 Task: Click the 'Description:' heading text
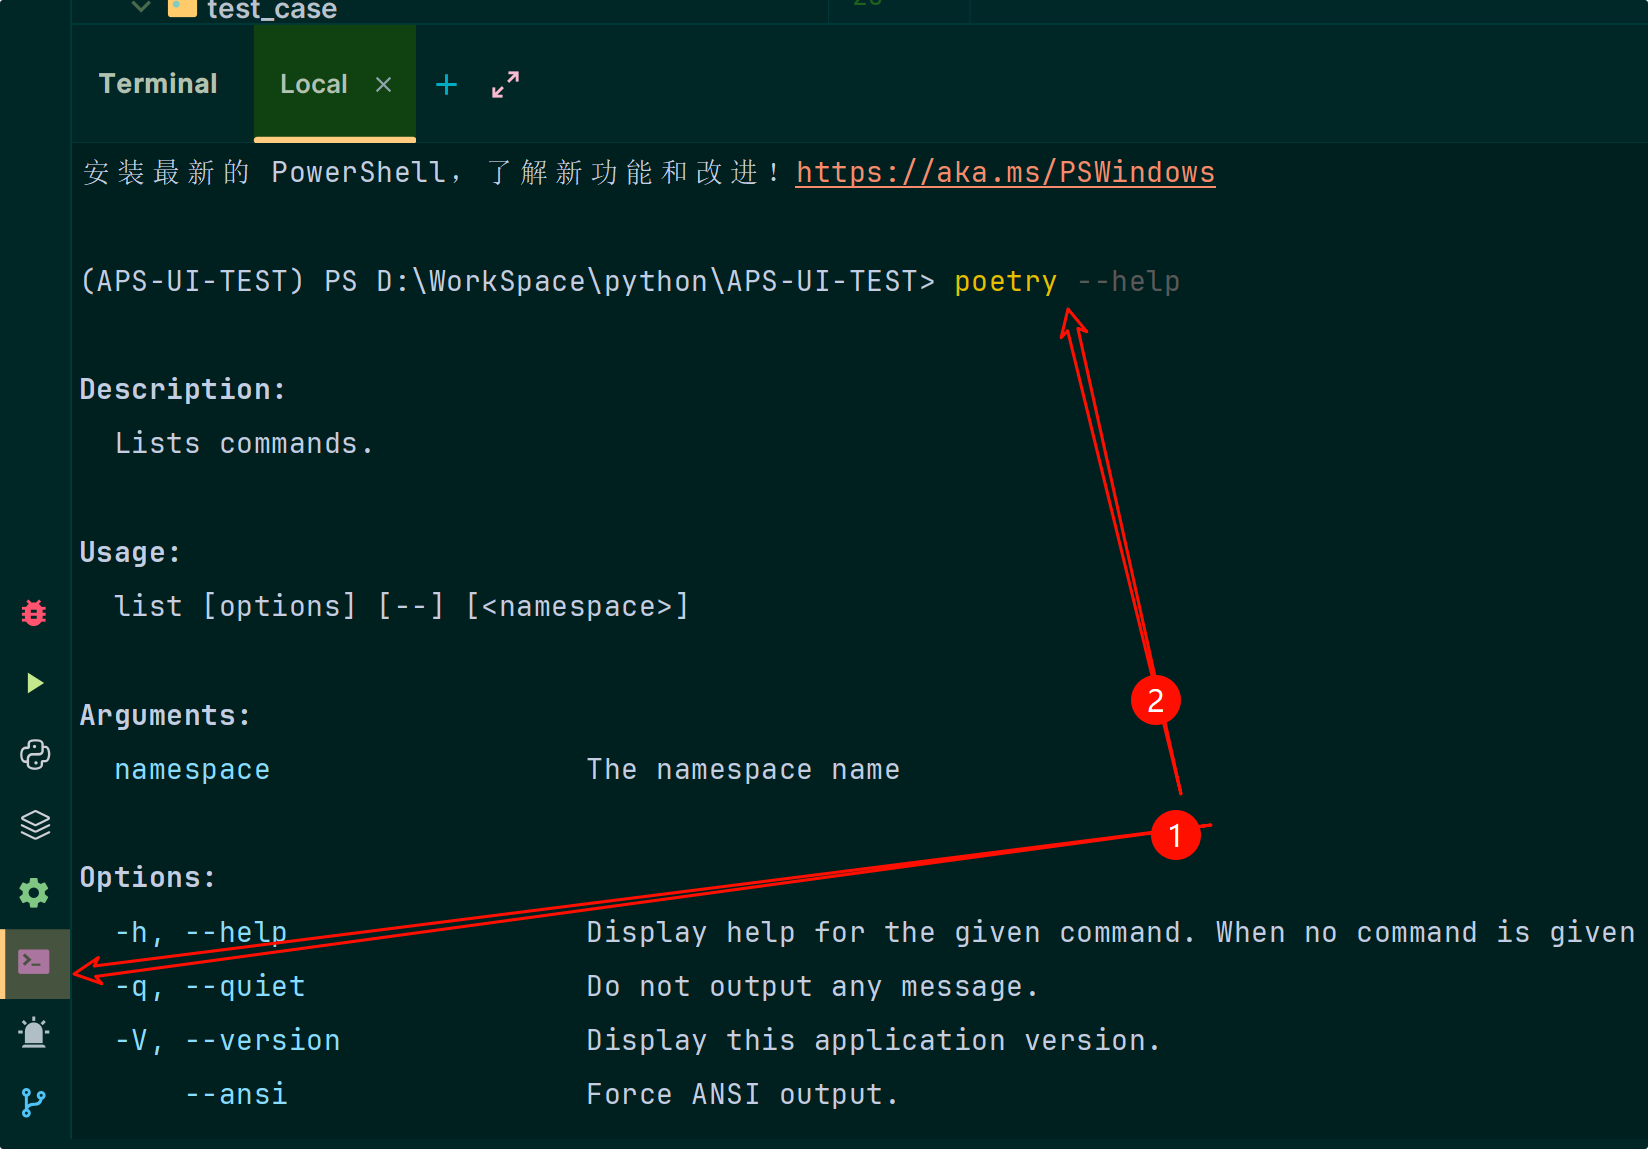click(182, 389)
